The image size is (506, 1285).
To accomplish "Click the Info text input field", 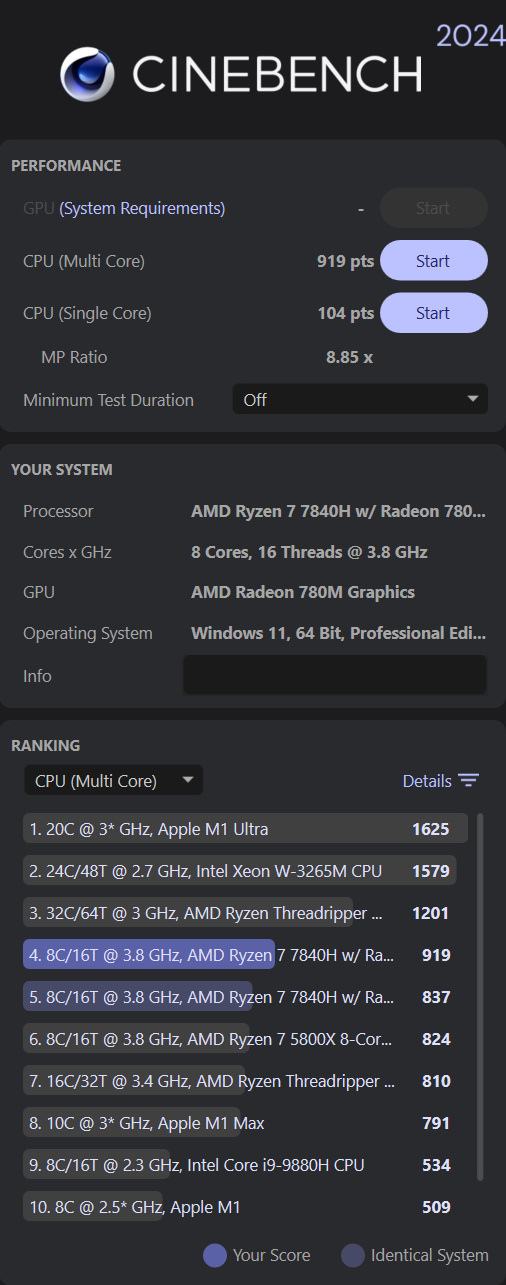I will coord(335,675).
